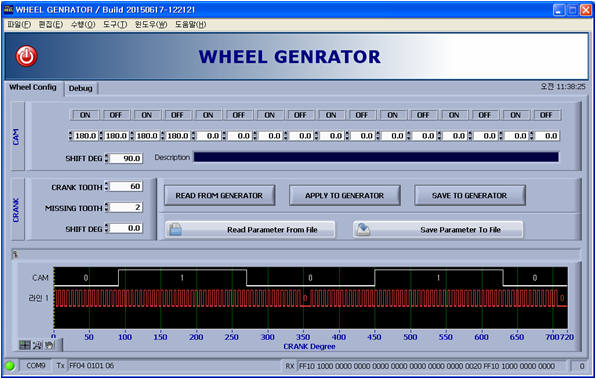Image resolution: width=596 pixels, height=379 pixels.
Task: Click the application icon in title bar
Action: (x=8, y=10)
